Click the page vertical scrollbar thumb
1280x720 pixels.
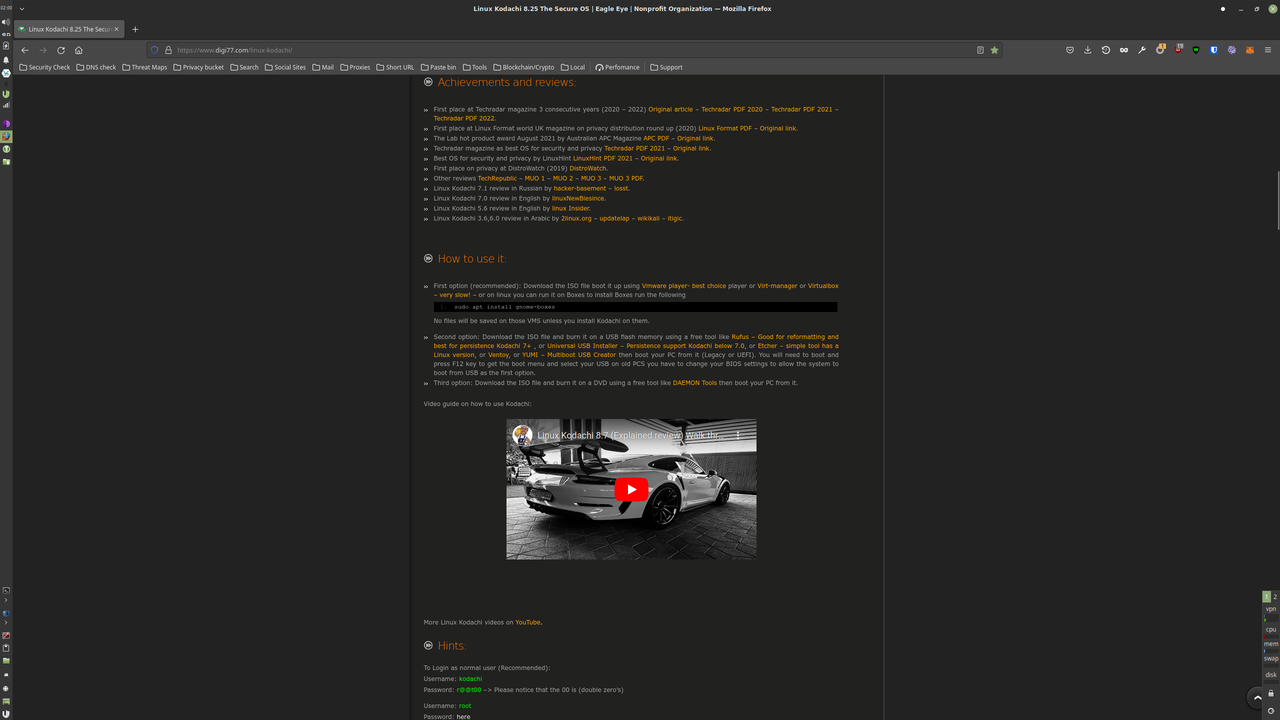[1278, 200]
